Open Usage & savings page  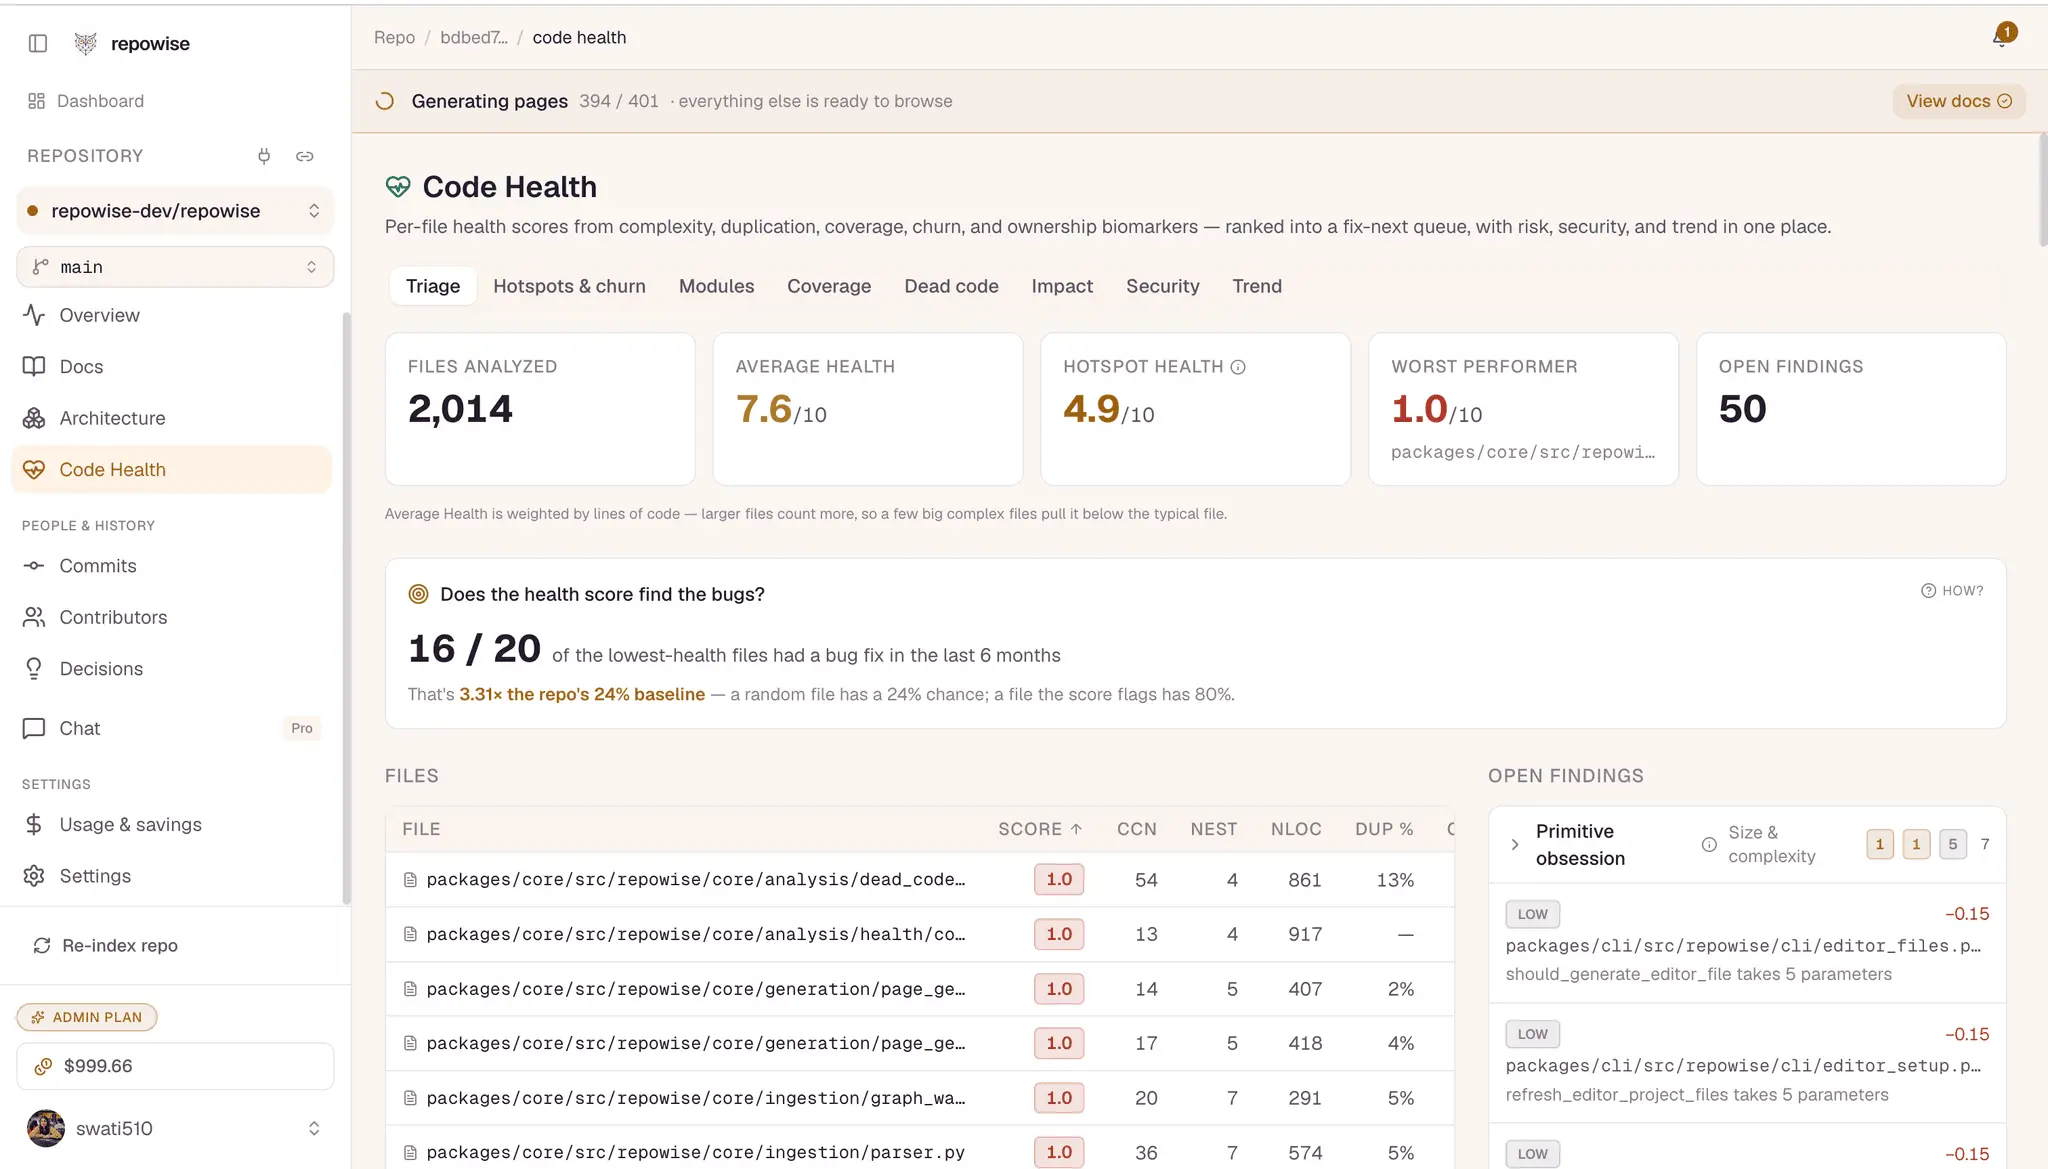point(171,824)
